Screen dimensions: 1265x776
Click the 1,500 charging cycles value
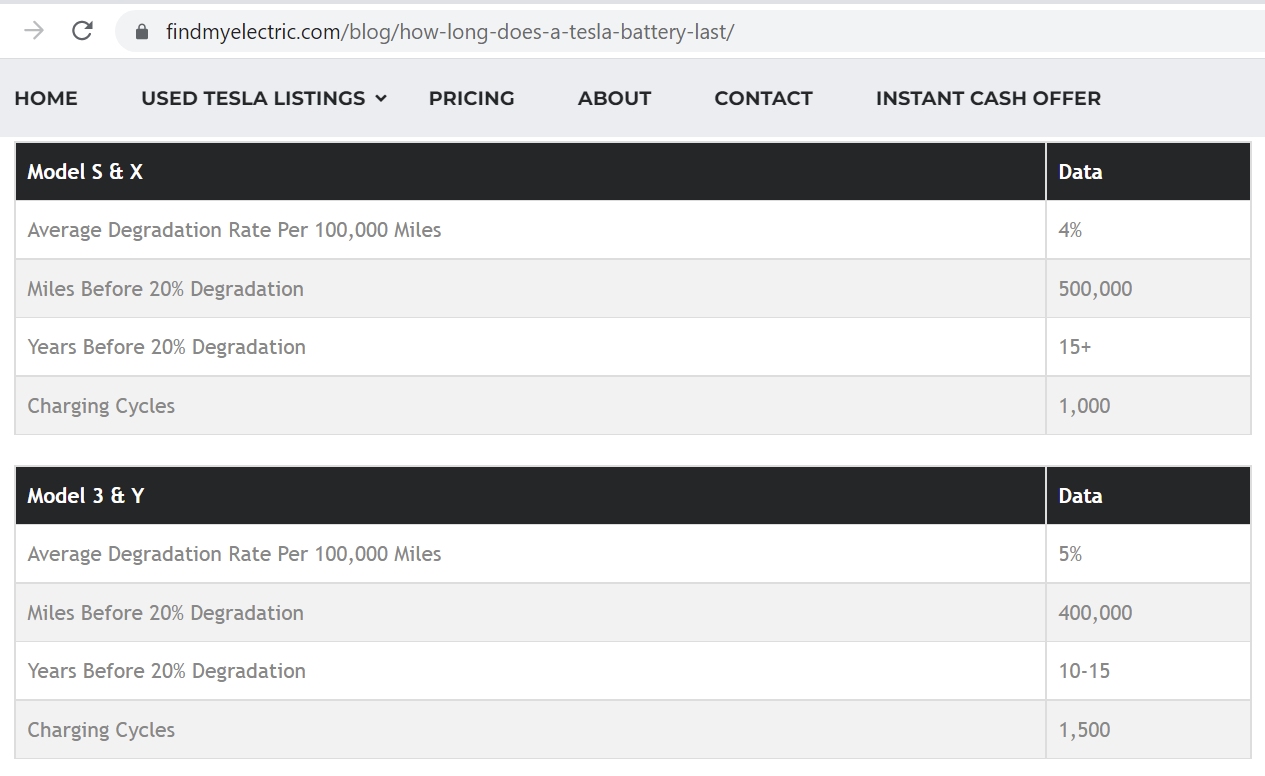[x=1084, y=730]
